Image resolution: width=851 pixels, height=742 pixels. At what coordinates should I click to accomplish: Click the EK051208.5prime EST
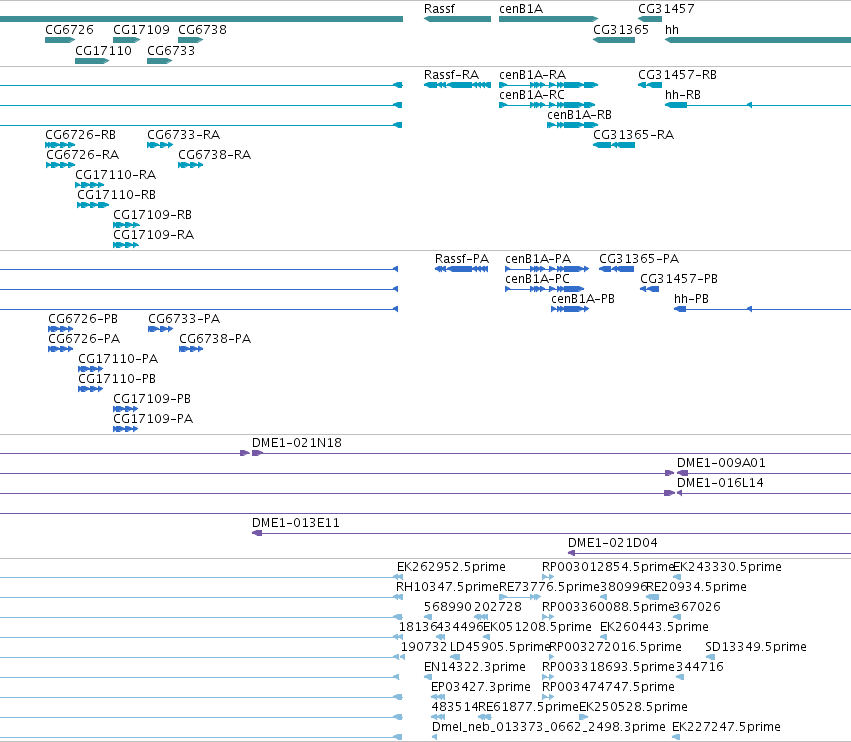487,637
